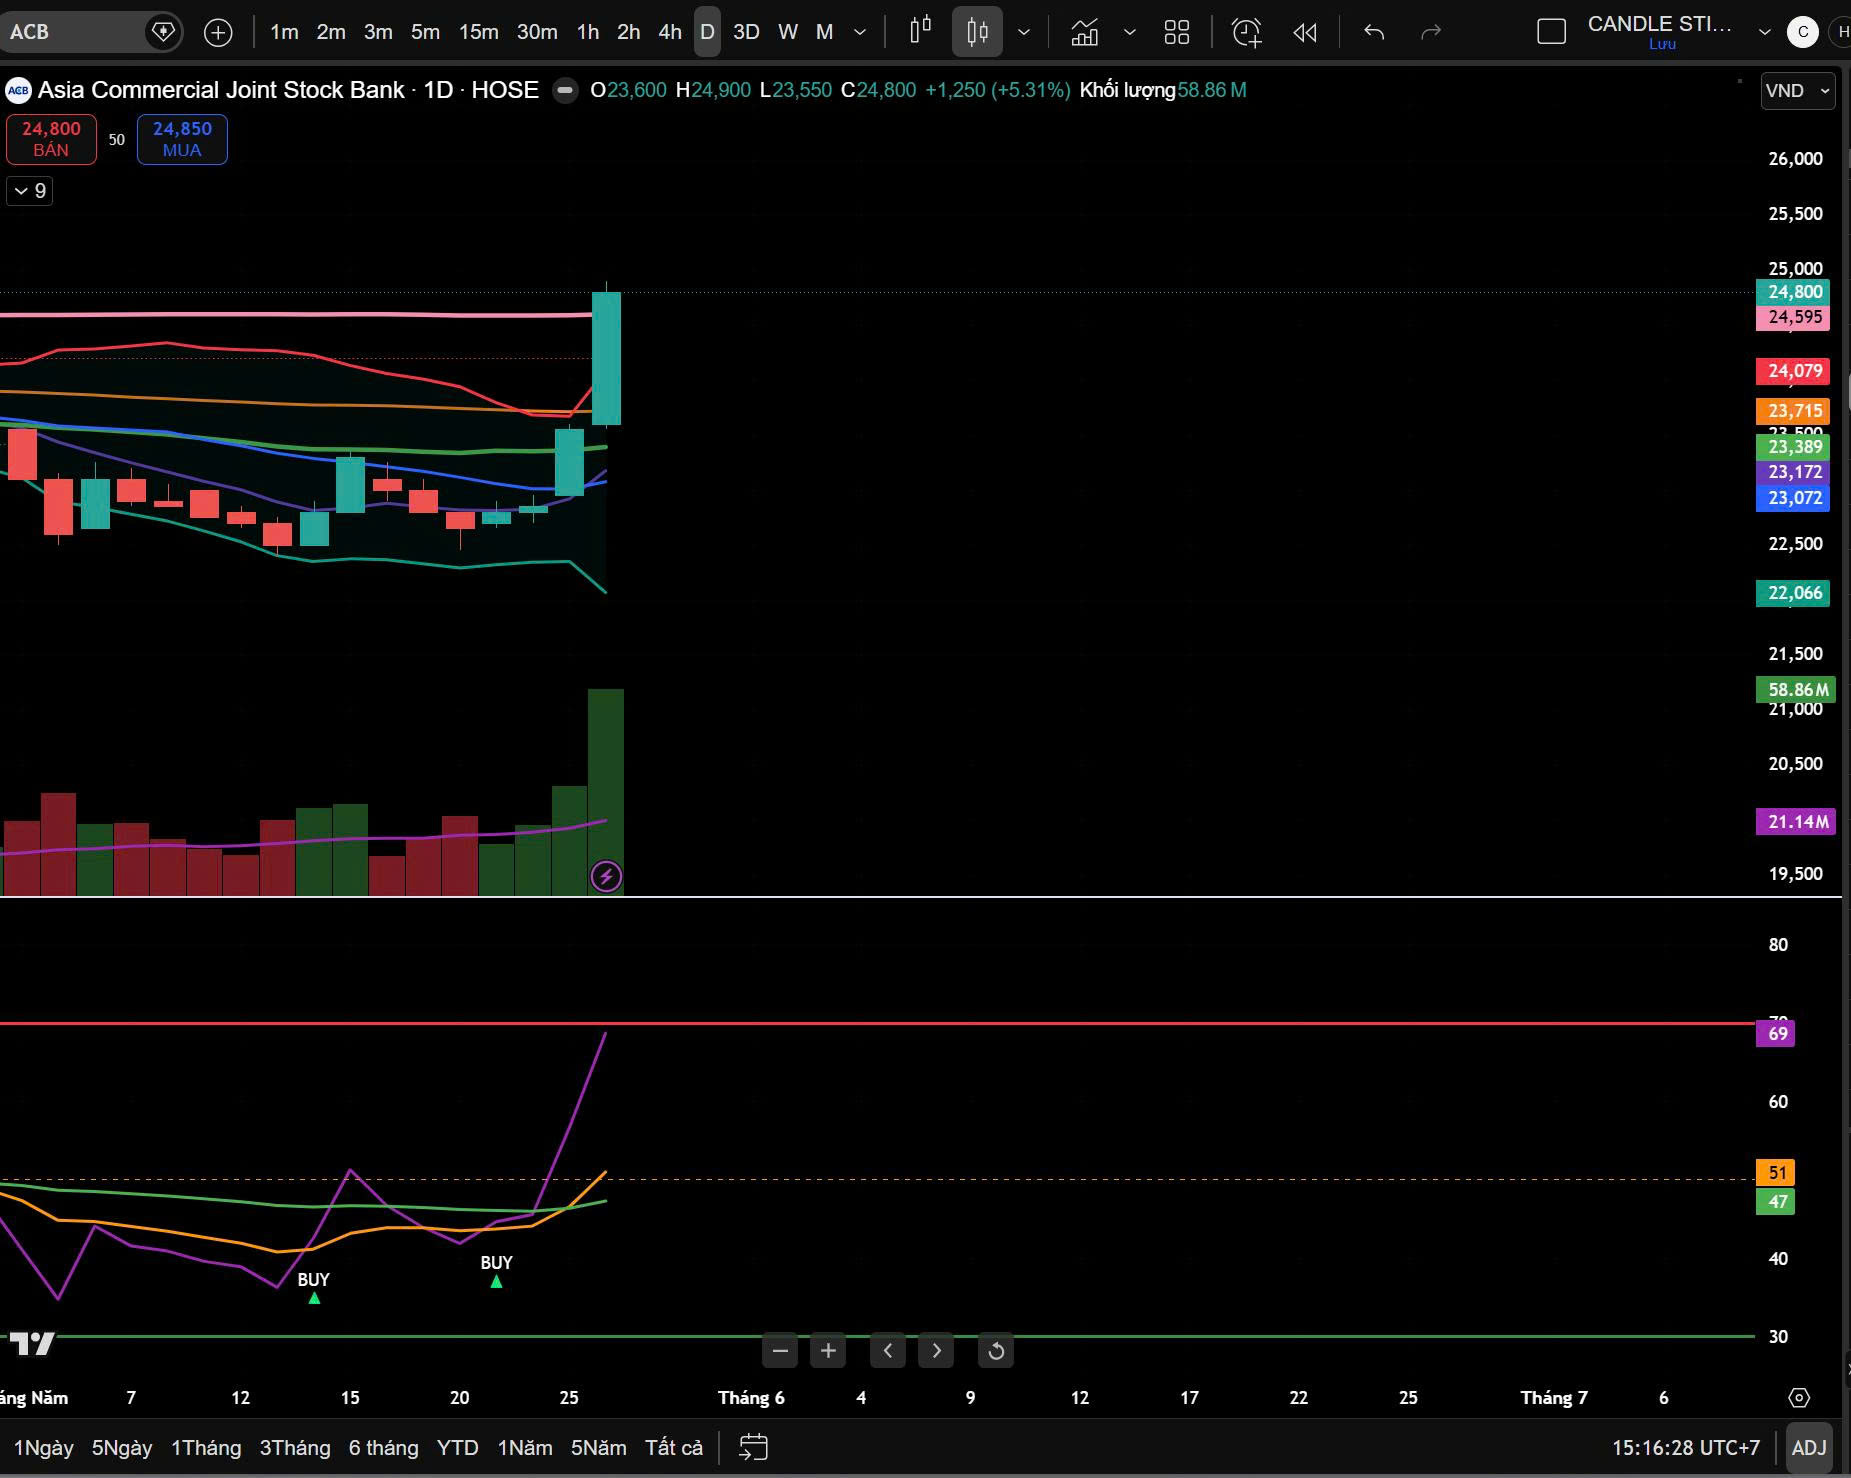Select the candlestick chart style icon
Image resolution: width=1851 pixels, height=1478 pixels.
tap(977, 32)
